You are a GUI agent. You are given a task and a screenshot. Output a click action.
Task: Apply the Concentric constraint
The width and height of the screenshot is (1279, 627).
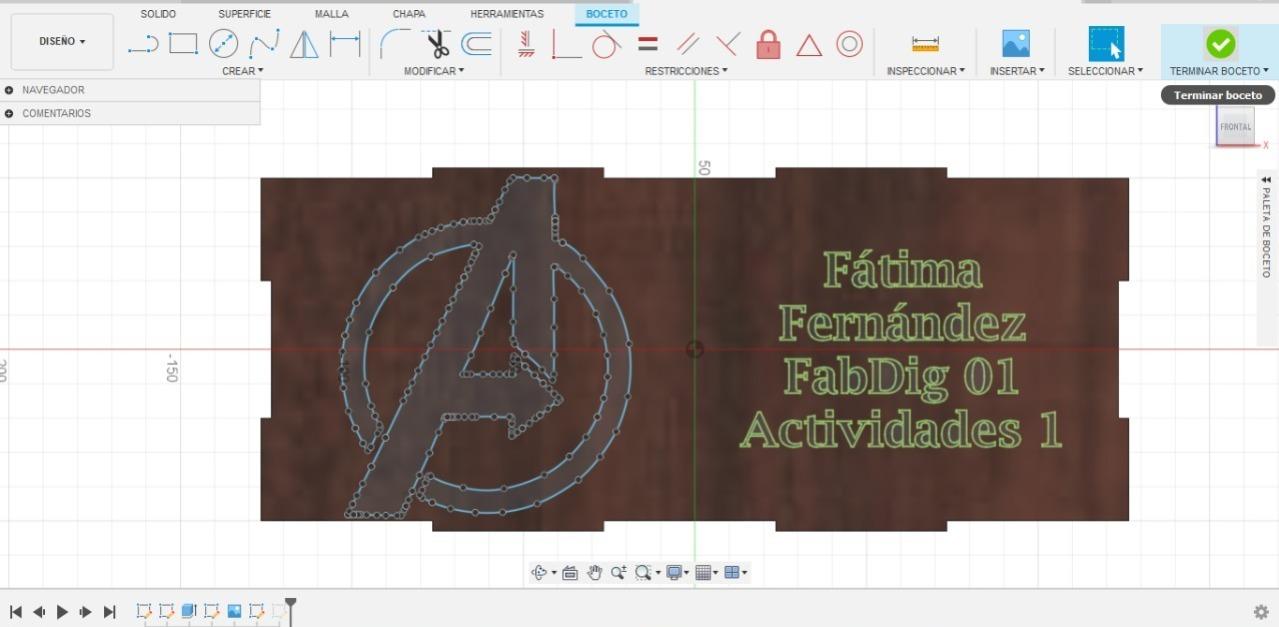[849, 44]
